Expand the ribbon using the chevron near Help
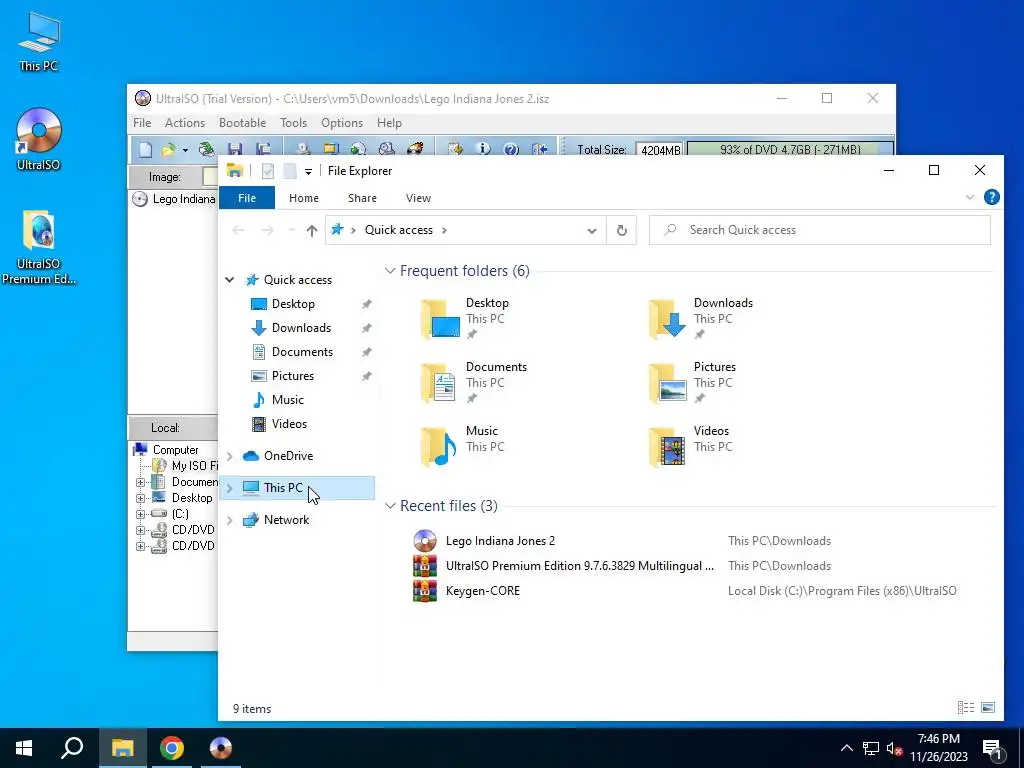 [970, 197]
